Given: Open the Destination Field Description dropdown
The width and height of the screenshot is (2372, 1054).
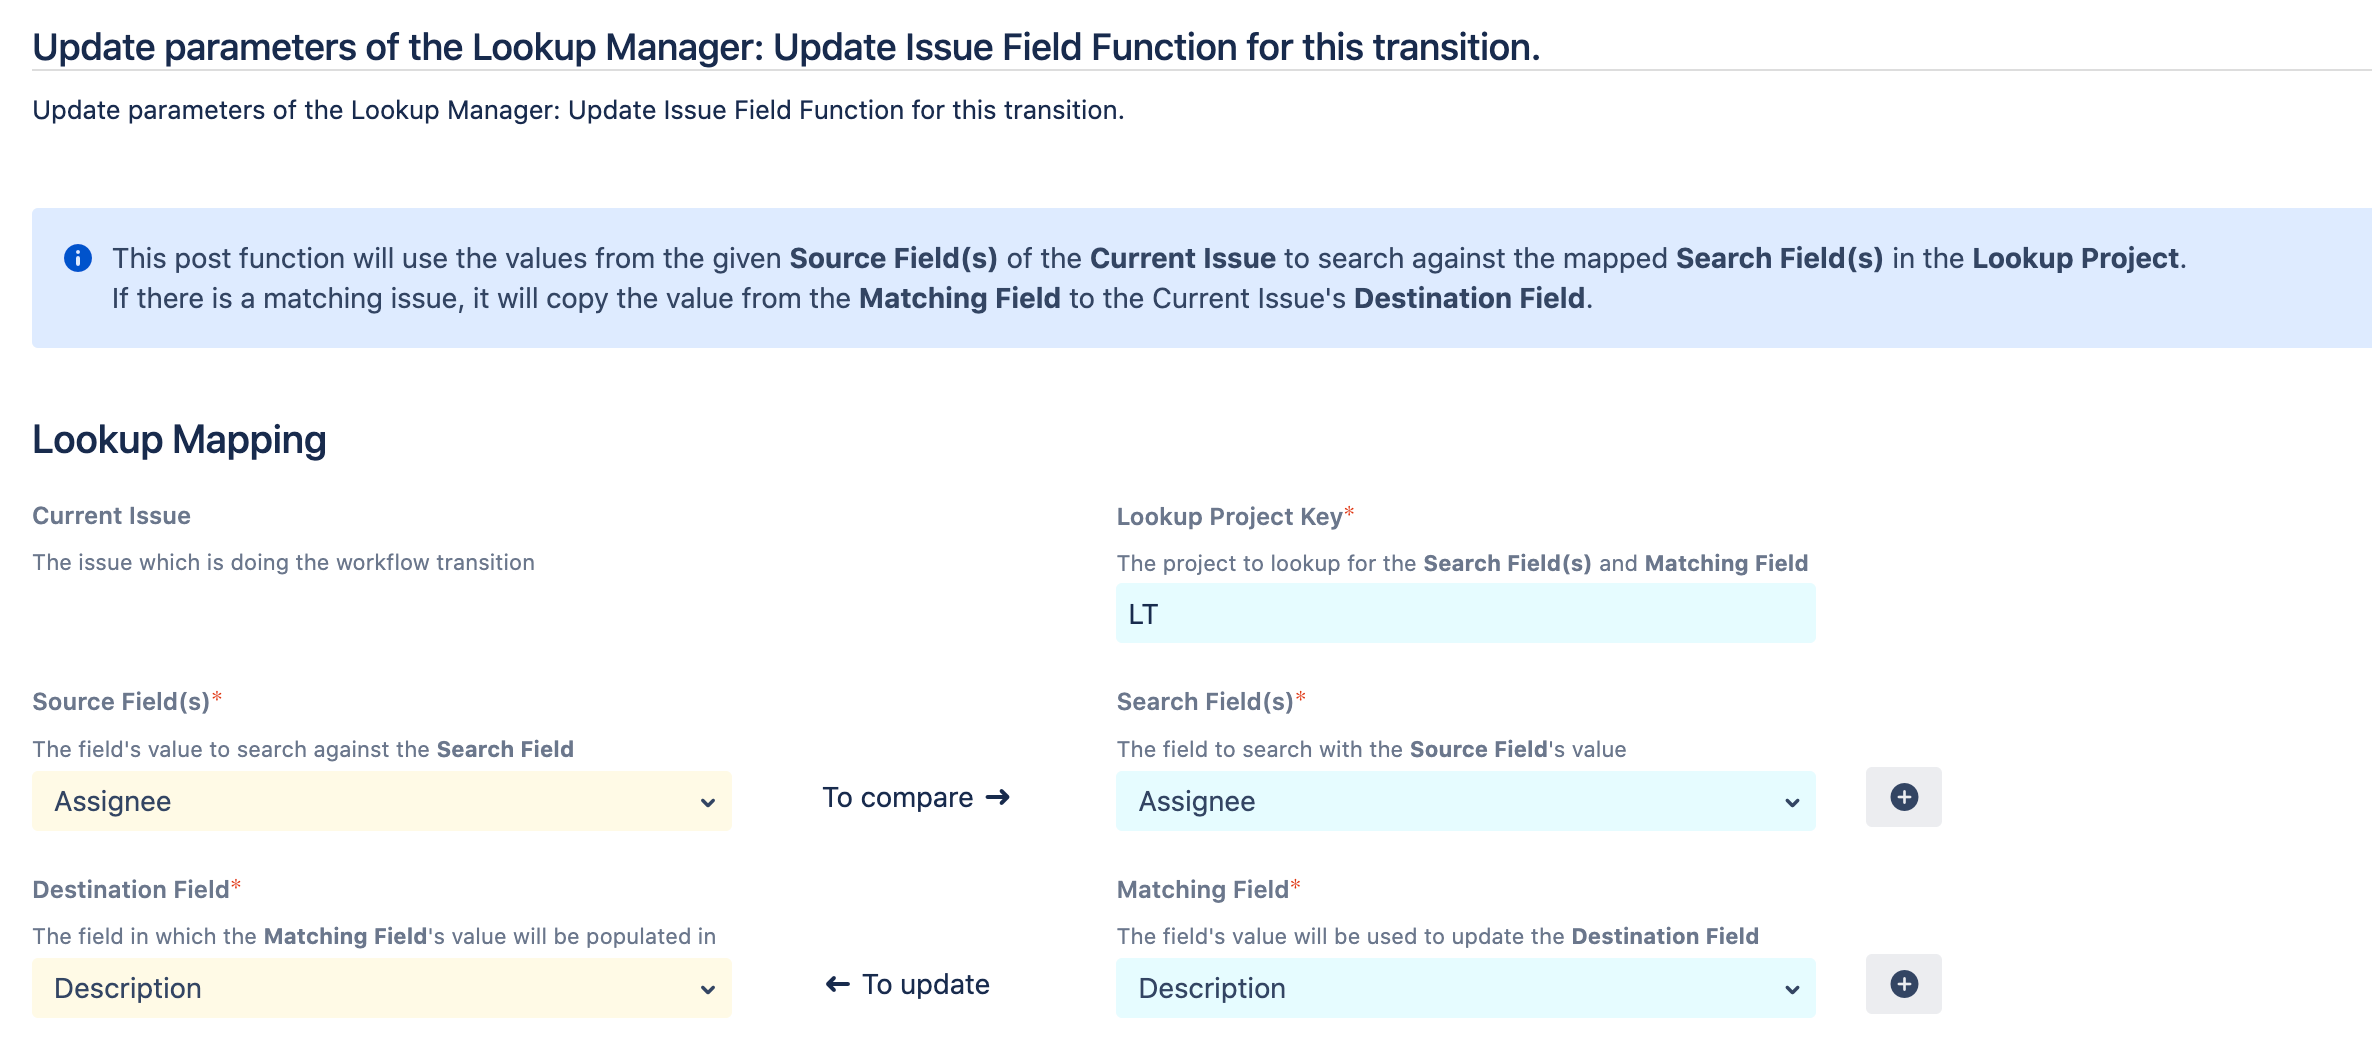Looking at the screenshot, I should pos(382,988).
